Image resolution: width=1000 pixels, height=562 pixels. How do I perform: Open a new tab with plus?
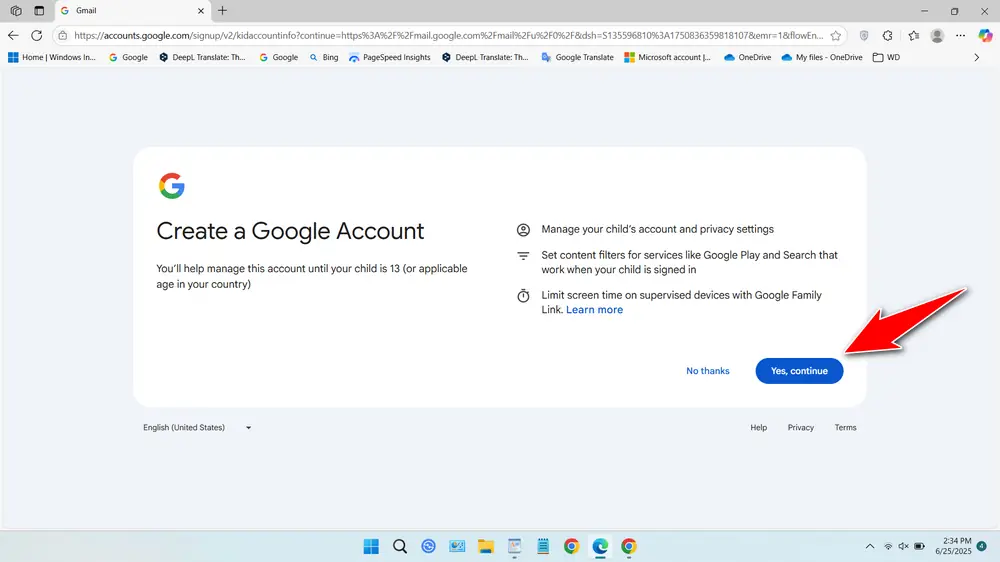tap(223, 11)
